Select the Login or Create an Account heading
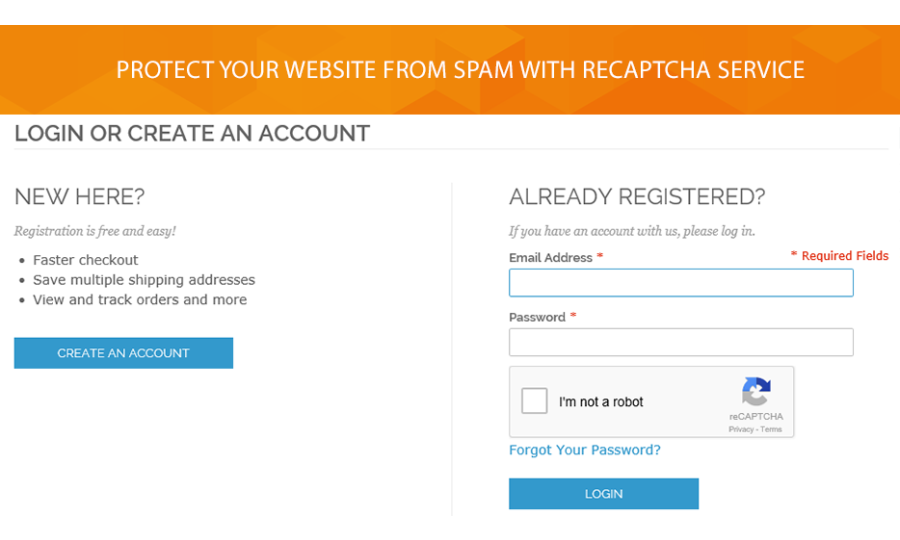 coord(192,133)
